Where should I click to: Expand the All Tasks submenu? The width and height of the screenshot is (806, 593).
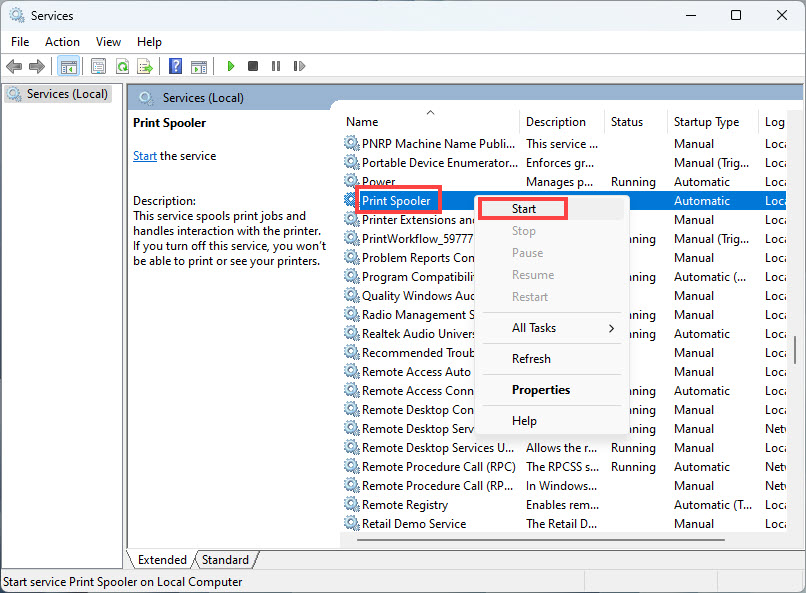click(535, 327)
